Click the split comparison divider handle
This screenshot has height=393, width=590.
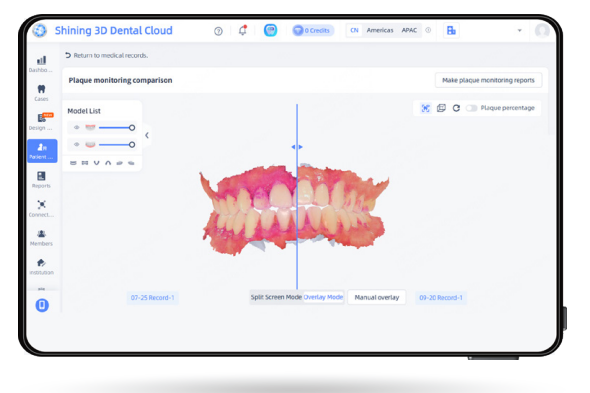[x=297, y=147]
